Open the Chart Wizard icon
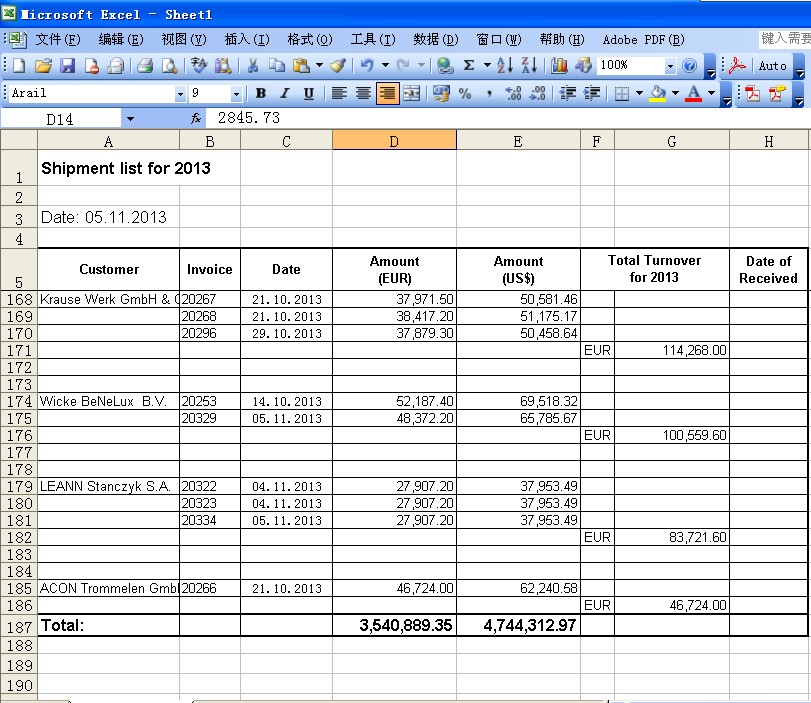The width and height of the screenshot is (811, 703). pos(559,66)
